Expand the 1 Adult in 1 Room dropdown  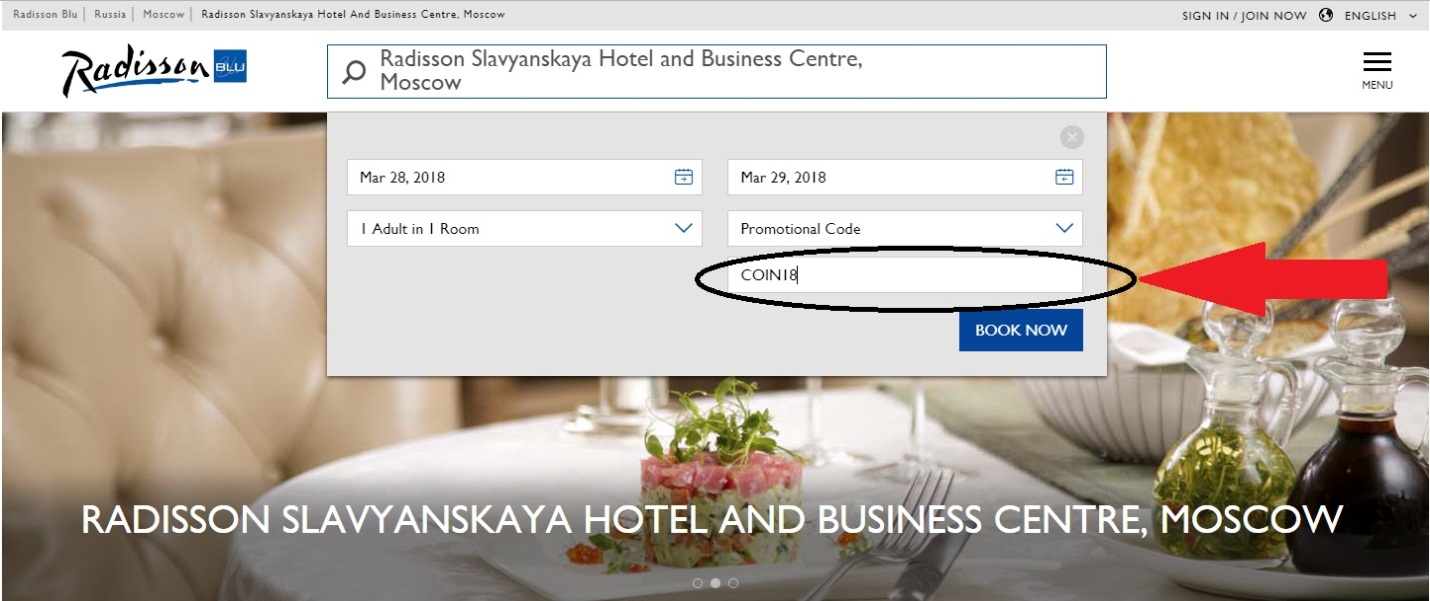coord(525,228)
